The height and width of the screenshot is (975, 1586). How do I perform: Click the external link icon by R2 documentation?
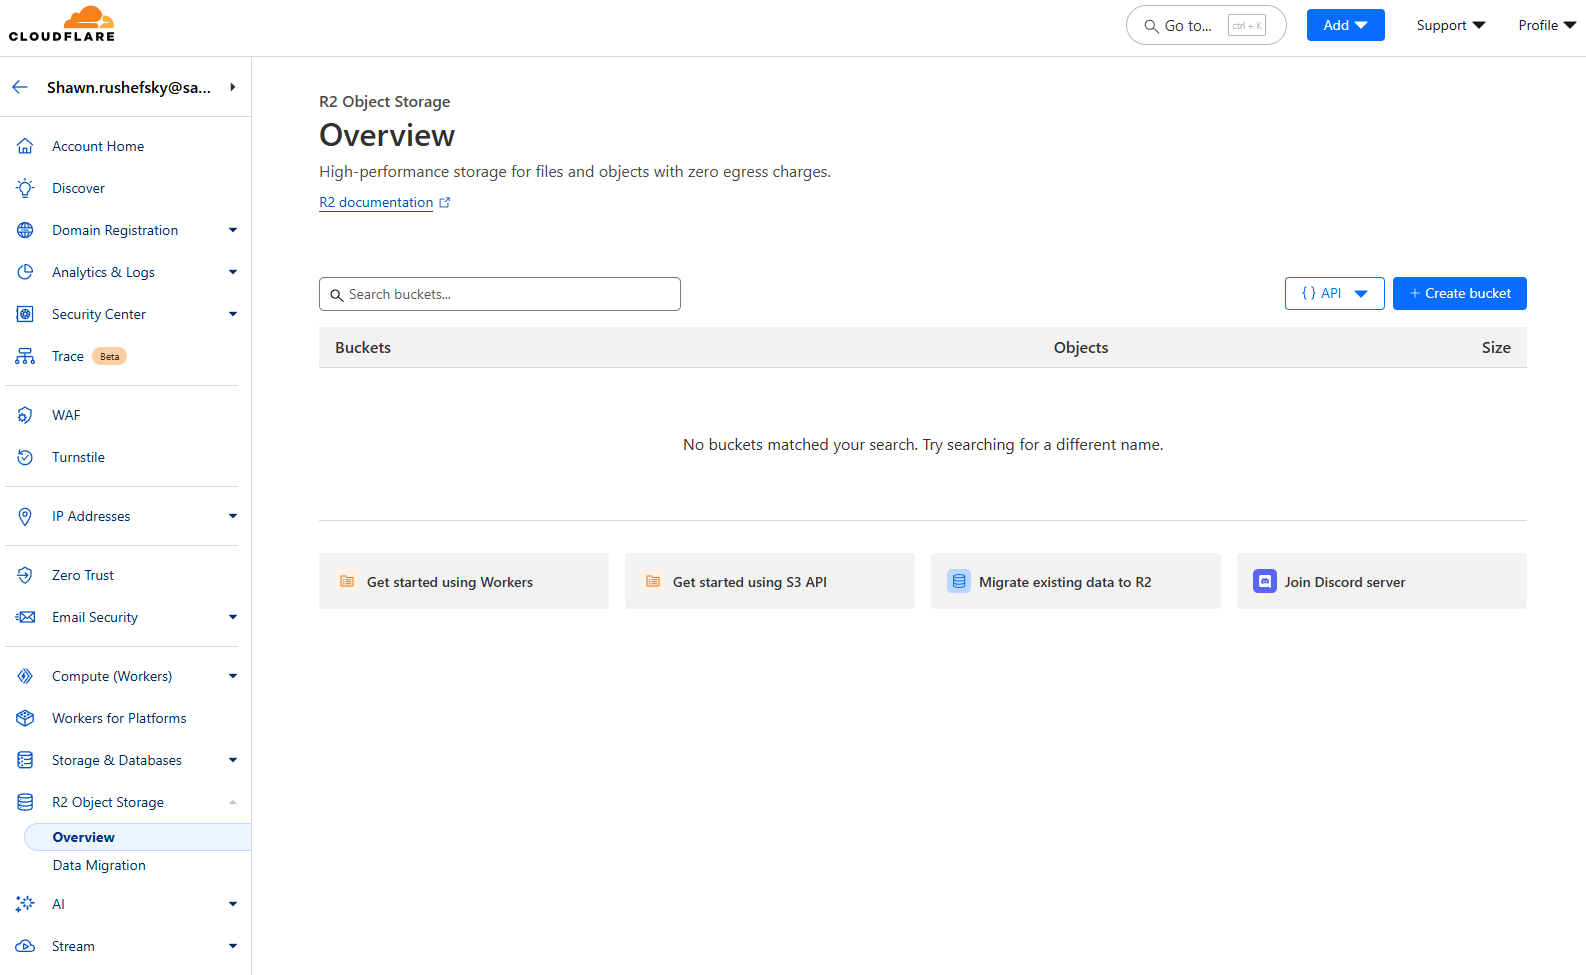445,202
